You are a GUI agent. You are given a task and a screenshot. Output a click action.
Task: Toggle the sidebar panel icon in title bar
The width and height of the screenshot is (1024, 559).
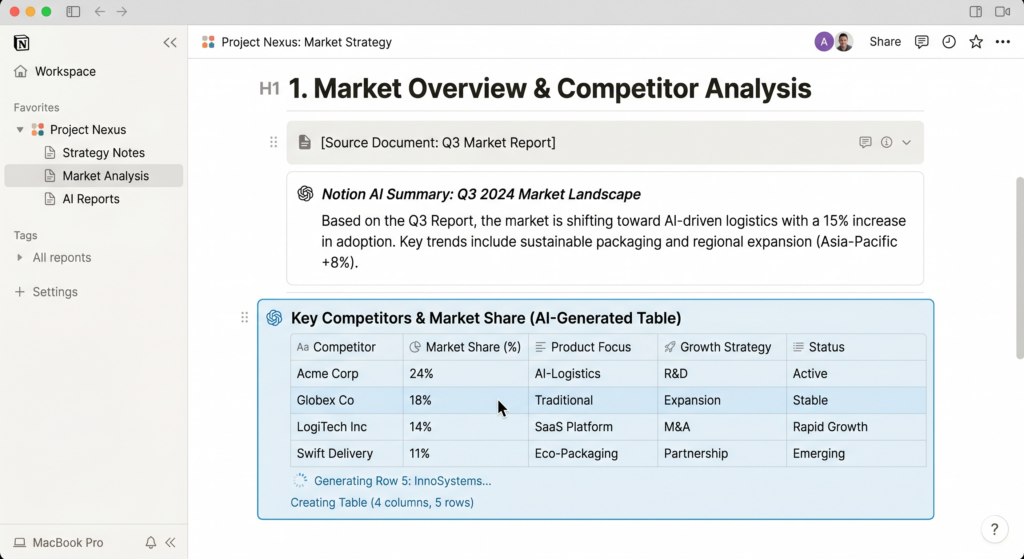(73, 12)
